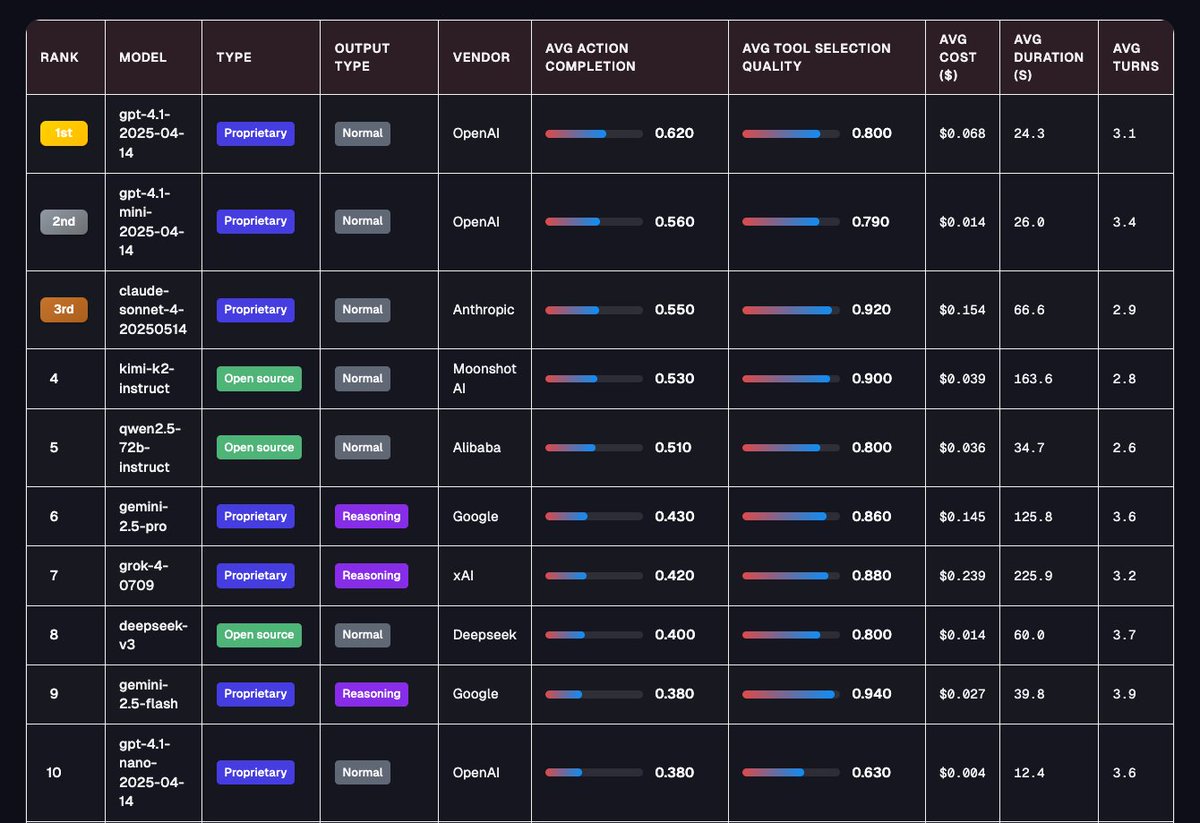
Task: Sort by the RANK column header
Action: point(59,57)
